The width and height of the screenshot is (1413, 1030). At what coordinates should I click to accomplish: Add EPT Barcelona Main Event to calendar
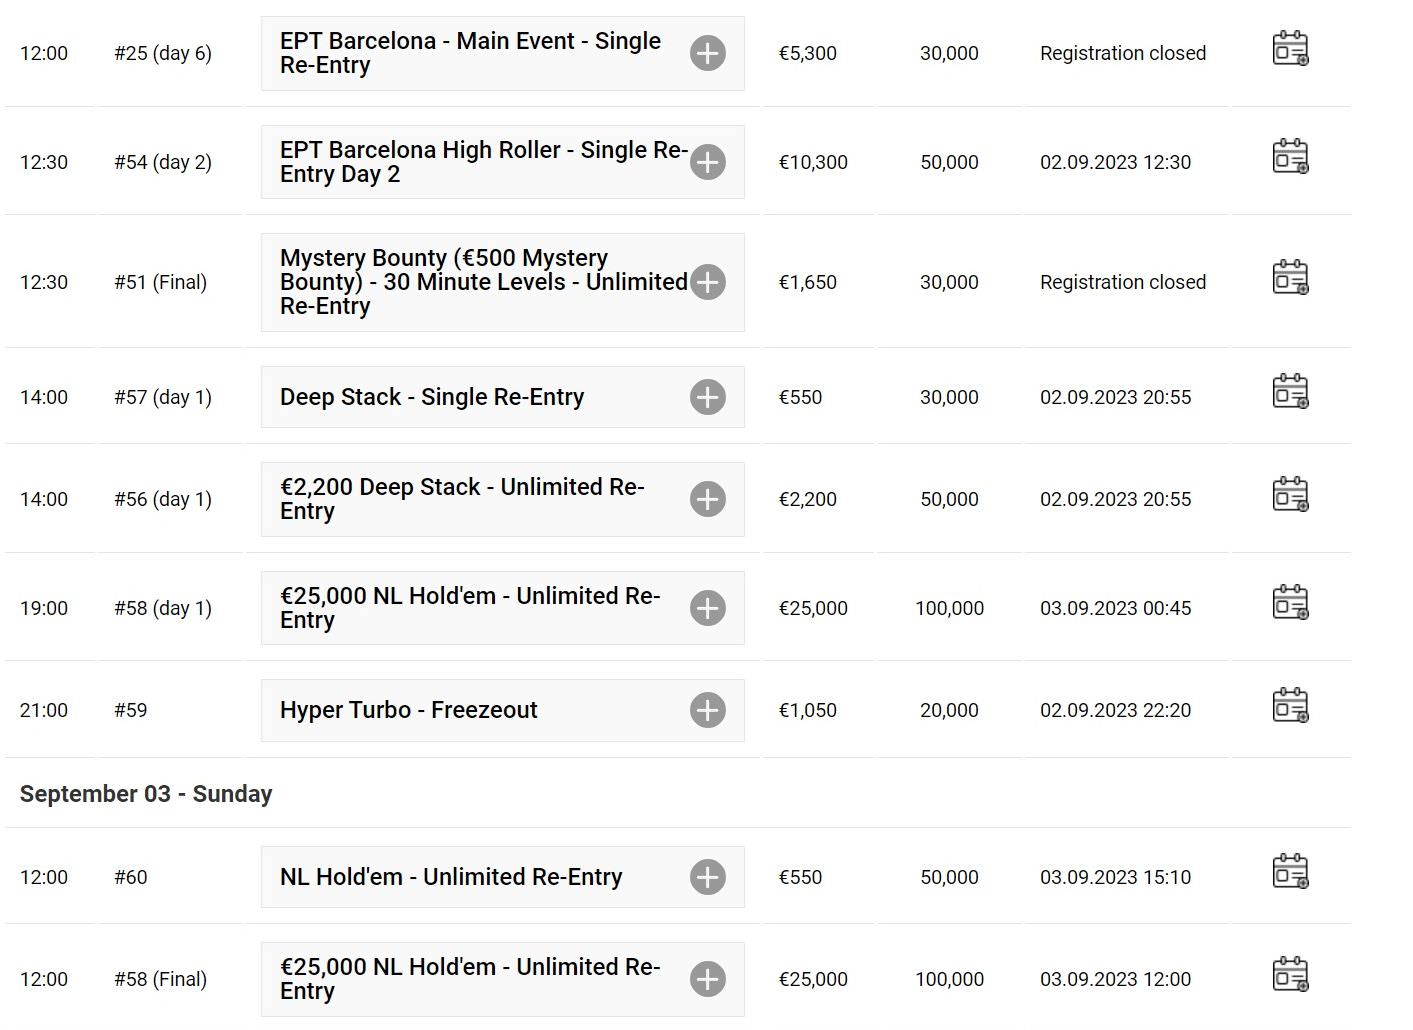[1290, 49]
